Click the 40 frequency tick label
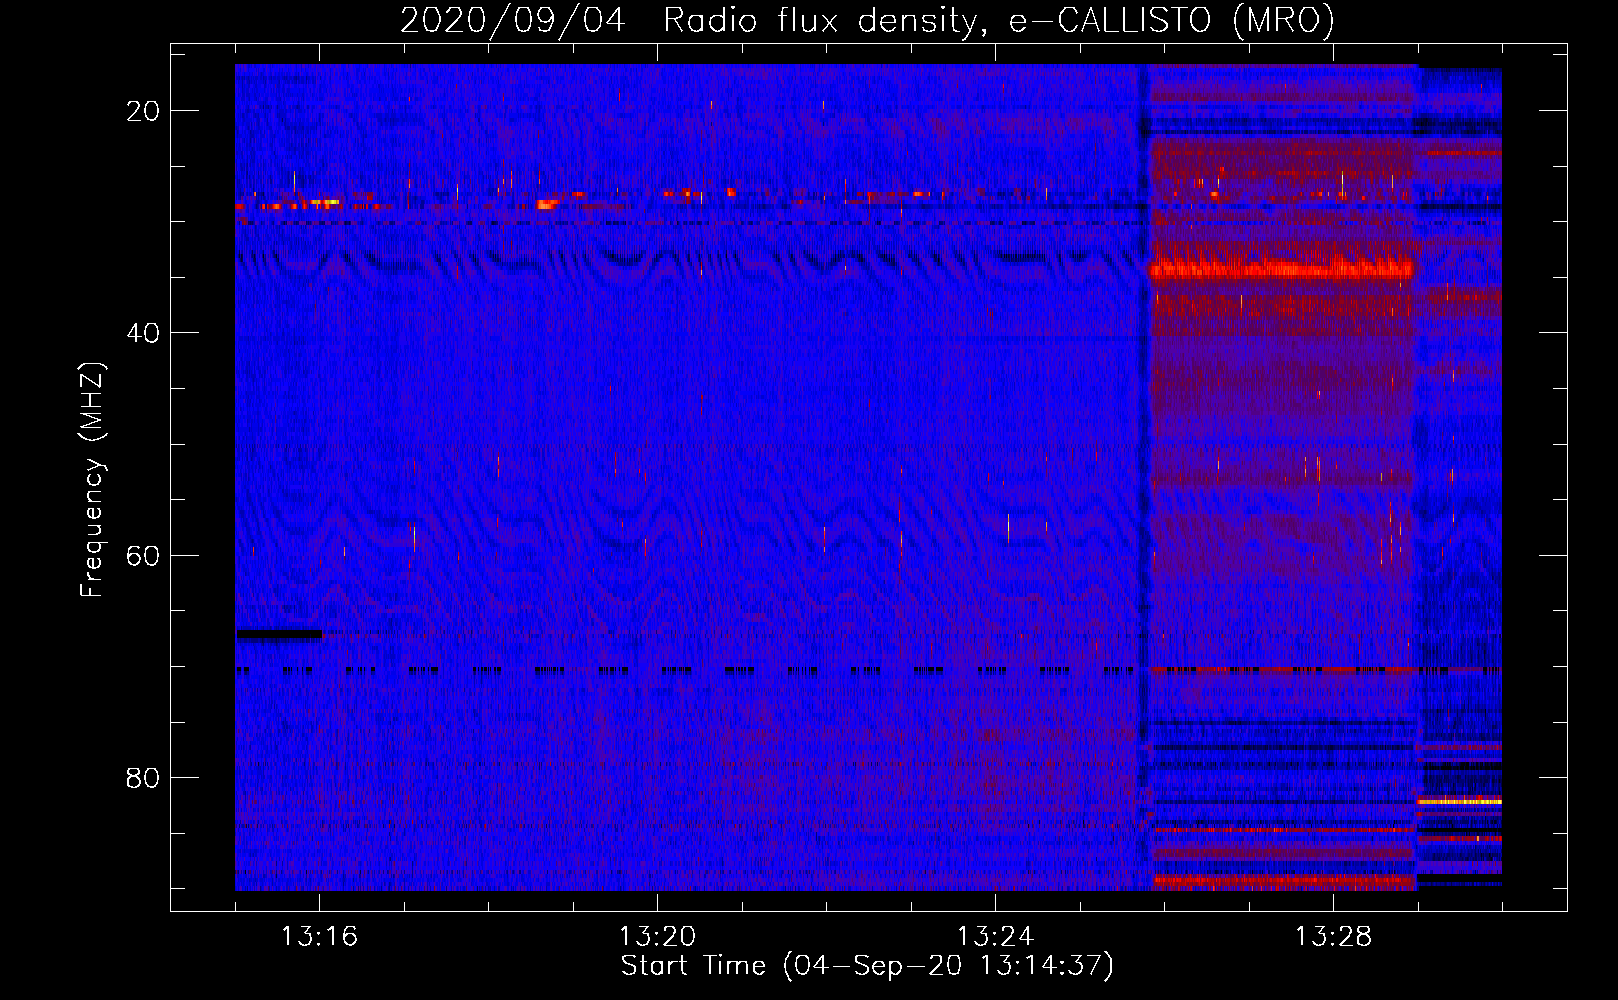1618x1000 pixels. [143, 333]
